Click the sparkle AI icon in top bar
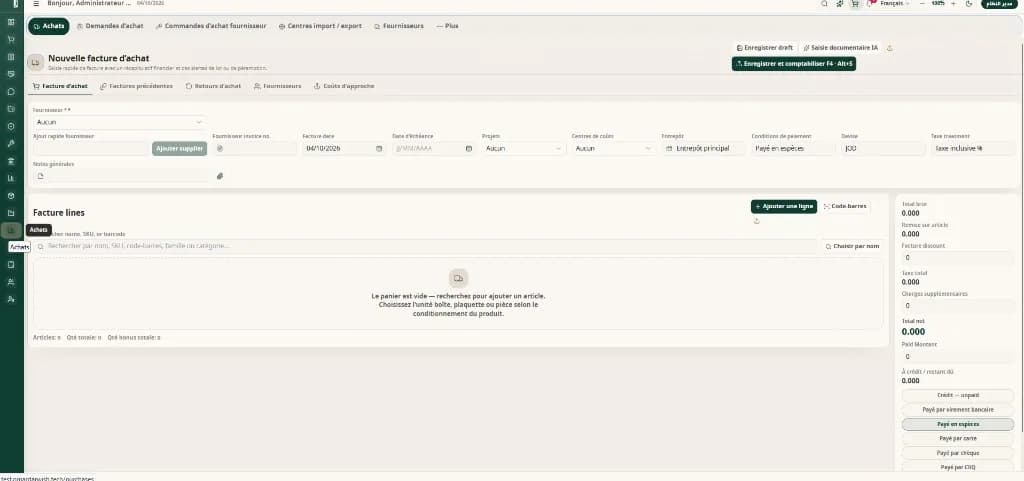This screenshot has height=481, width=1024. tap(840, 3)
